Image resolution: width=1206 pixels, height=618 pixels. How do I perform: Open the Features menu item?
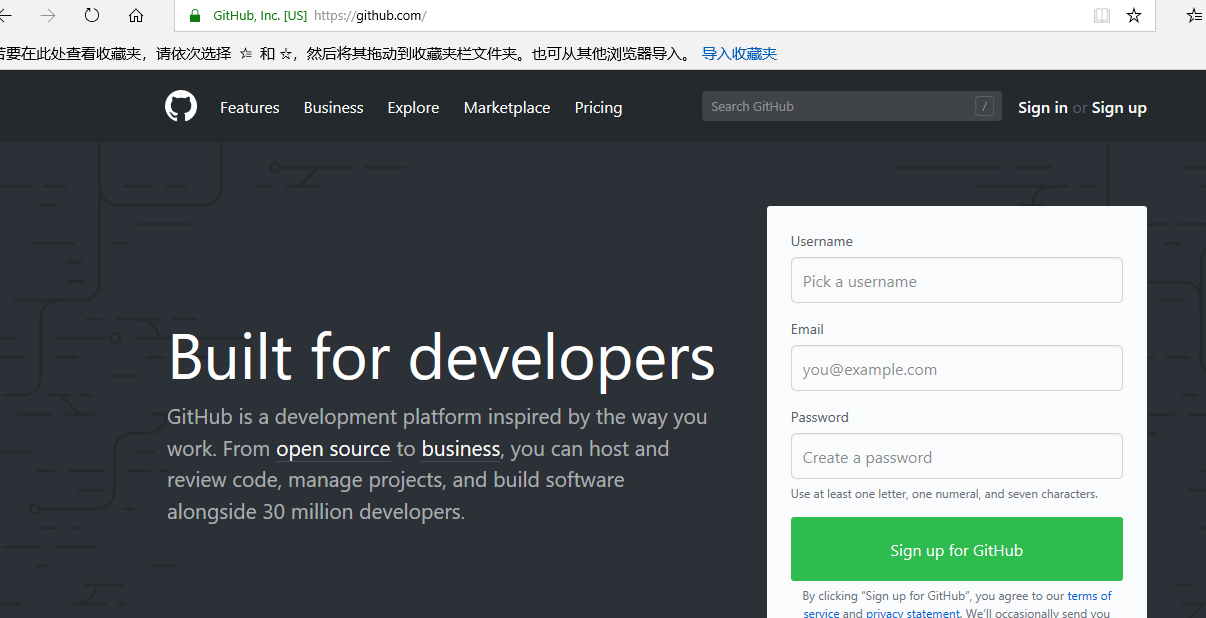(x=250, y=107)
